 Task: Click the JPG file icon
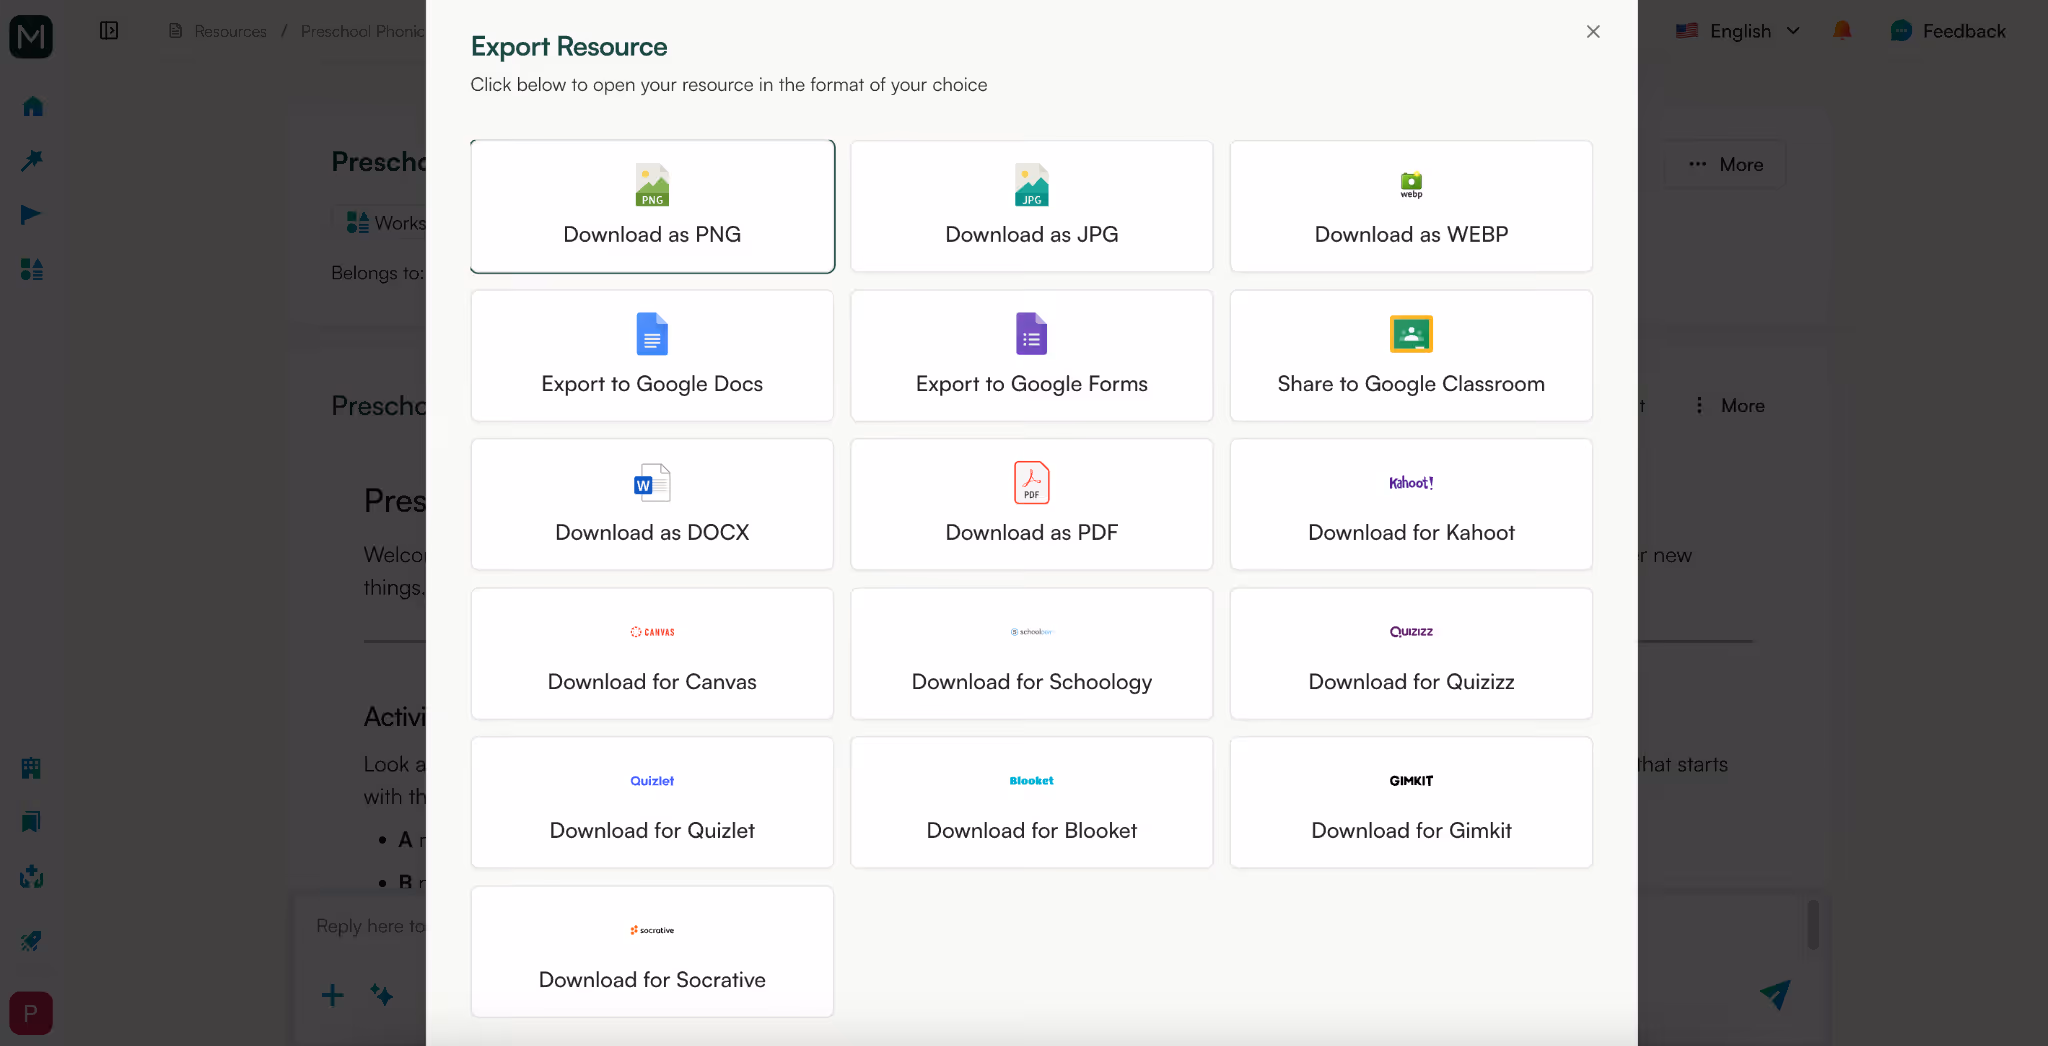1031,185
